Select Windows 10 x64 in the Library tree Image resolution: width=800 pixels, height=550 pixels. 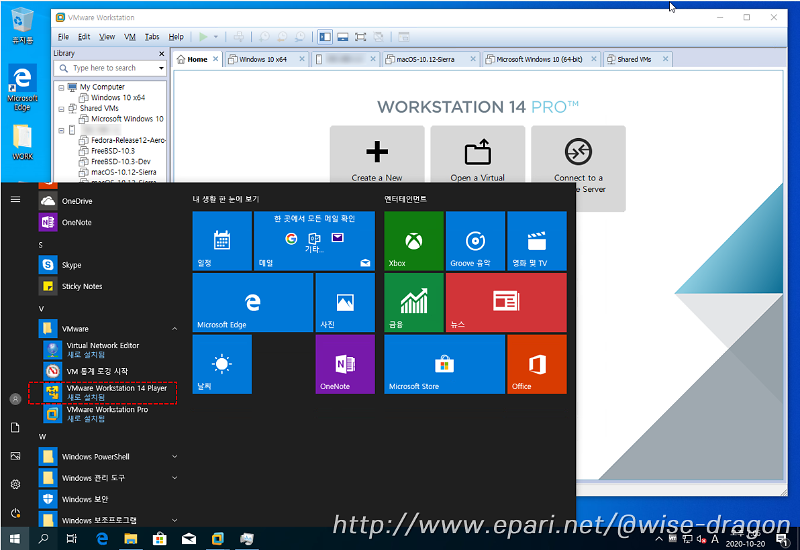pos(112,97)
